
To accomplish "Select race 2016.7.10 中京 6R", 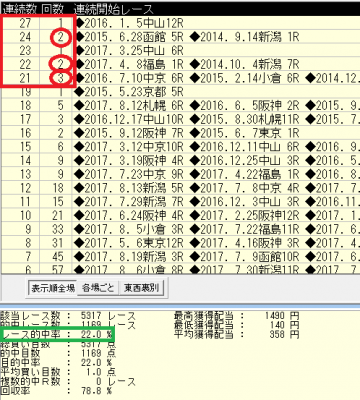I will [130, 78].
